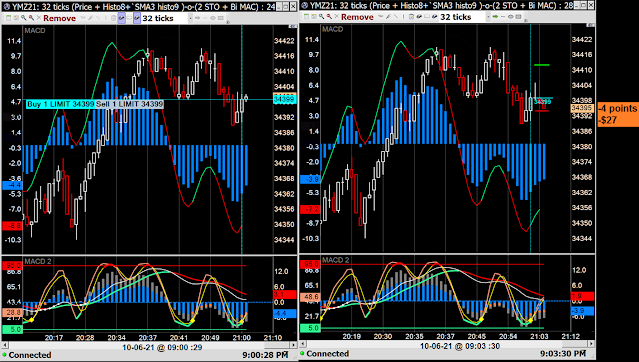Expand chevron menu after Remove in right chart
Viewport: 639px width, 362px height.
click(381, 17)
